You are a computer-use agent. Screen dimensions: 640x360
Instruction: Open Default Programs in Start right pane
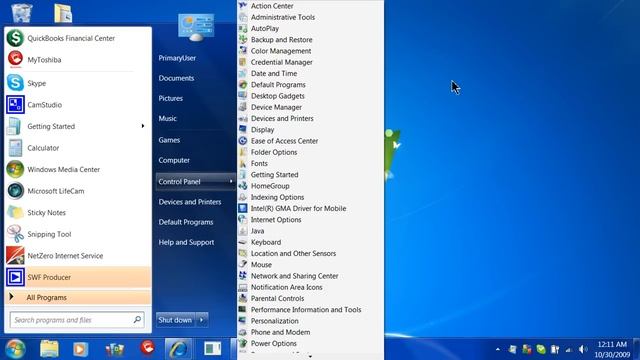[186, 222]
